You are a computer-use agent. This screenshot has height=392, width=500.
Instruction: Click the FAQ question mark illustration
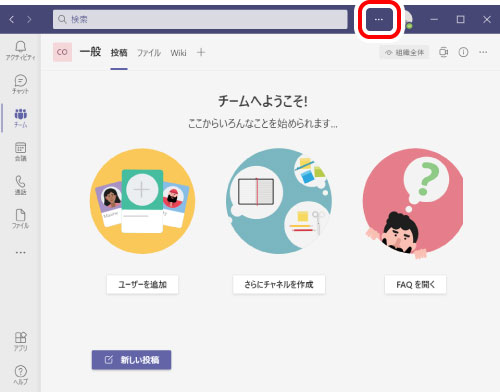click(413, 203)
